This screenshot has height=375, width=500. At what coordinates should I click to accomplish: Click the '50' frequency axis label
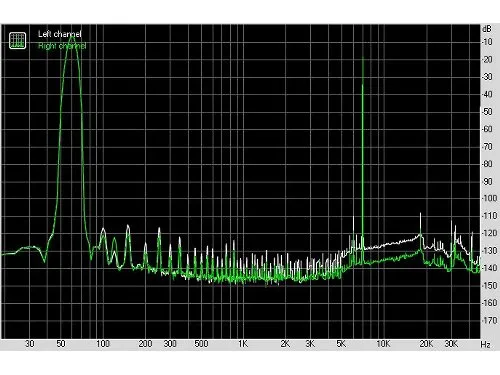tap(61, 344)
